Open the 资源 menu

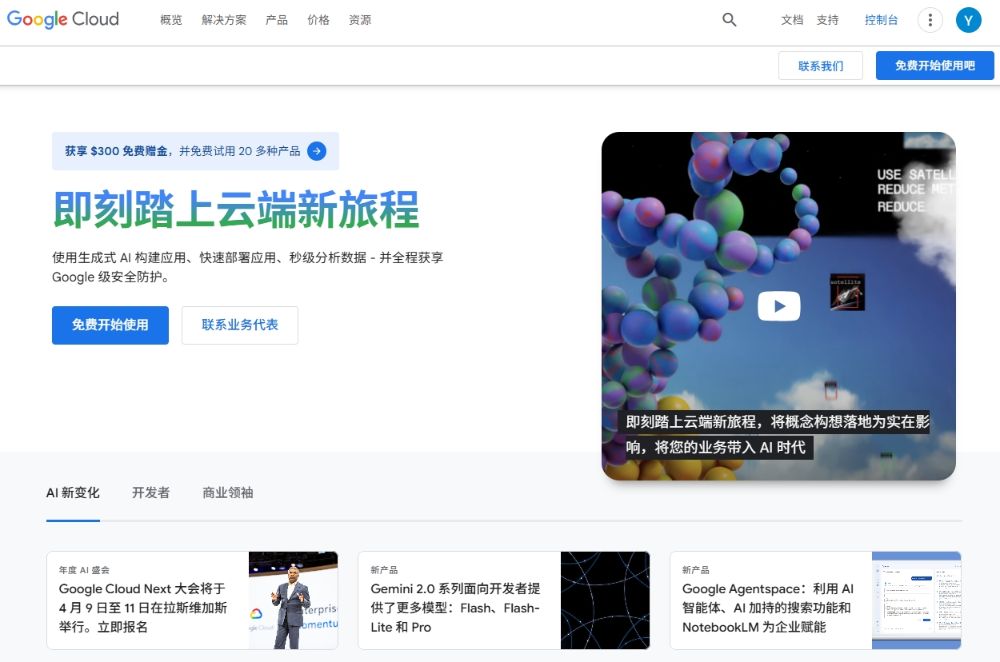point(360,20)
